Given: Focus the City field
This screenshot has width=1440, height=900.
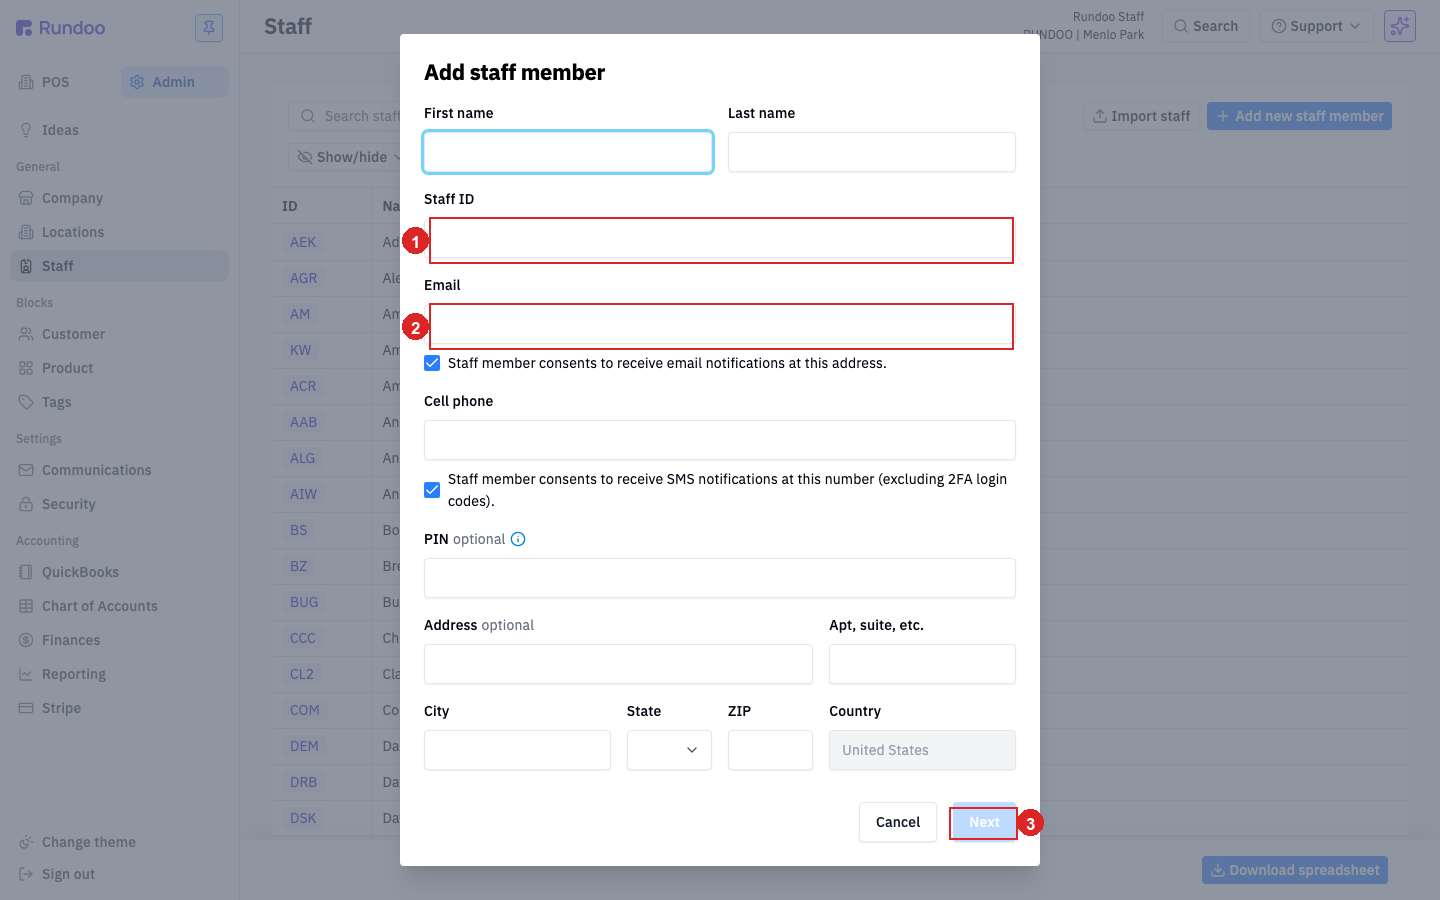Looking at the screenshot, I should [x=517, y=750].
